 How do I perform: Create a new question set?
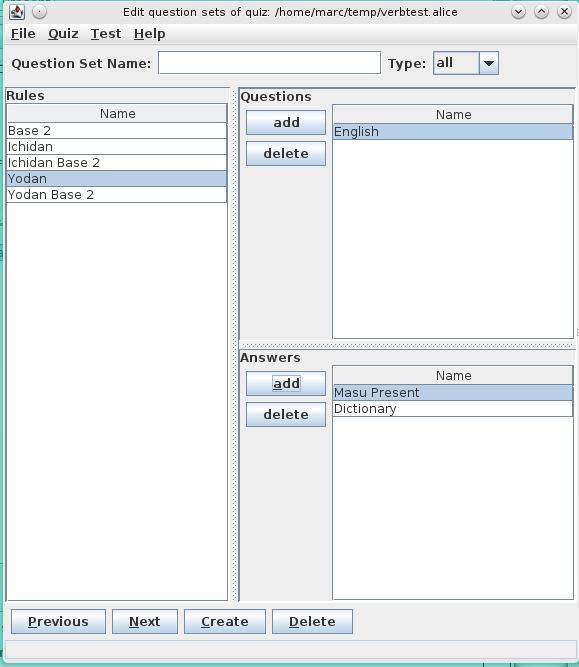[x=225, y=622]
